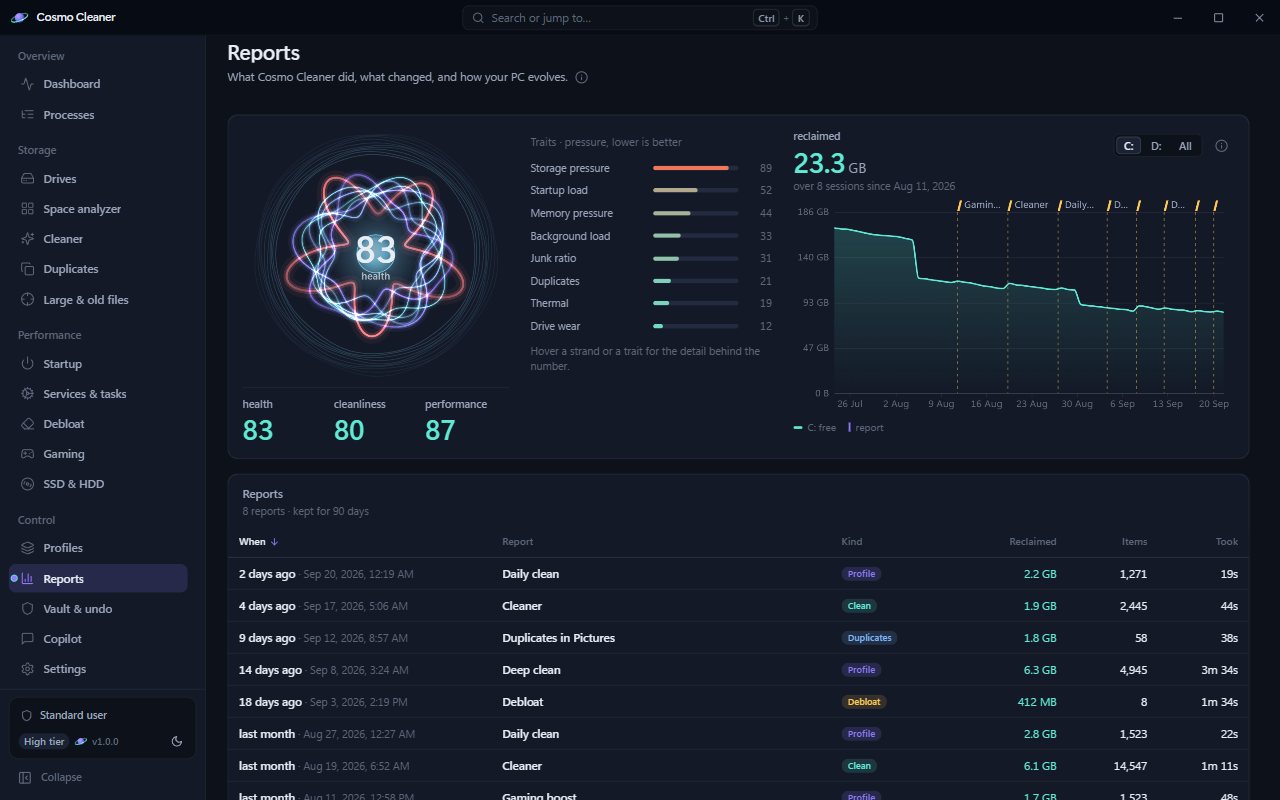Show All drives in chart
The height and width of the screenshot is (800, 1280).
(x=1185, y=146)
